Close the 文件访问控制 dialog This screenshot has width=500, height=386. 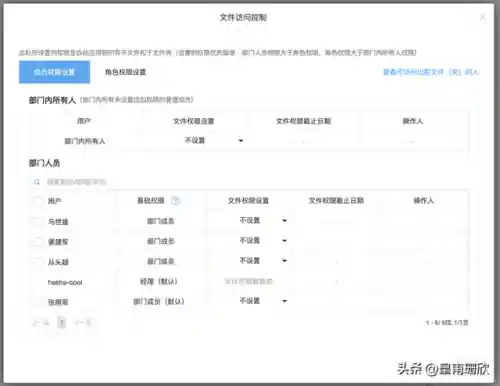coord(482,17)
